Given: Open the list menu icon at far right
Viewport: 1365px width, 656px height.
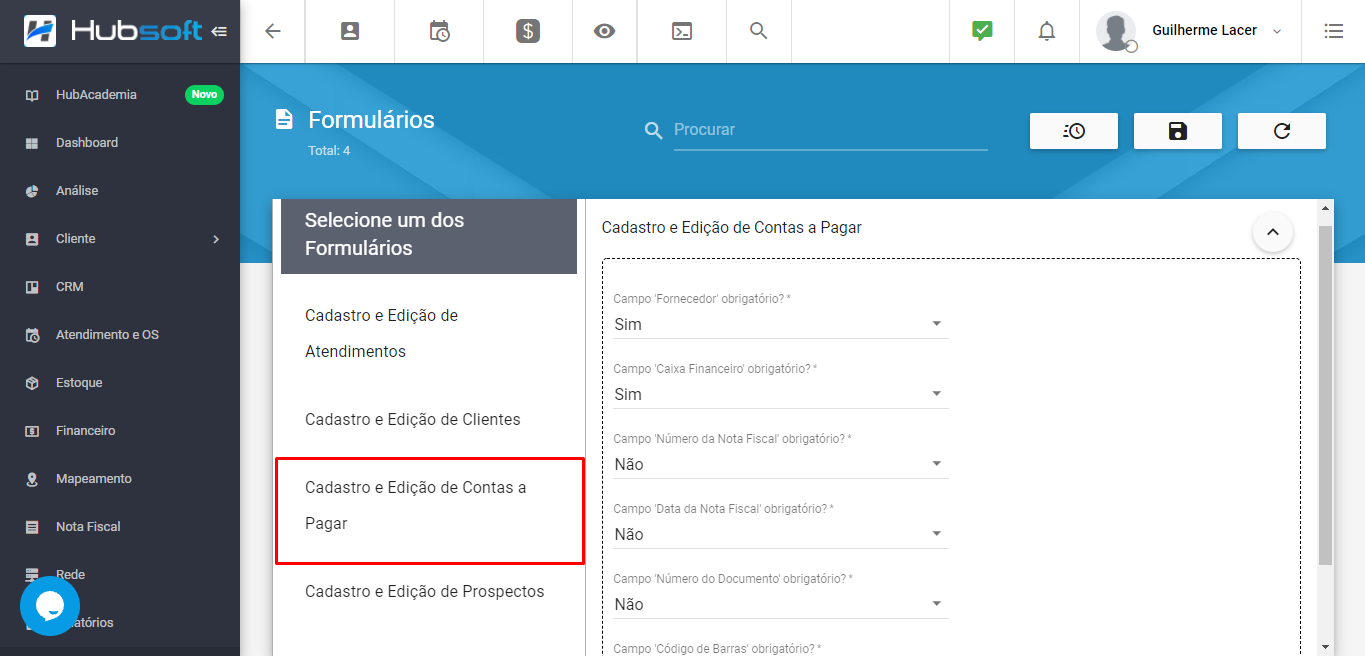Looking at the screenshot, I should tap(1333, 31).
